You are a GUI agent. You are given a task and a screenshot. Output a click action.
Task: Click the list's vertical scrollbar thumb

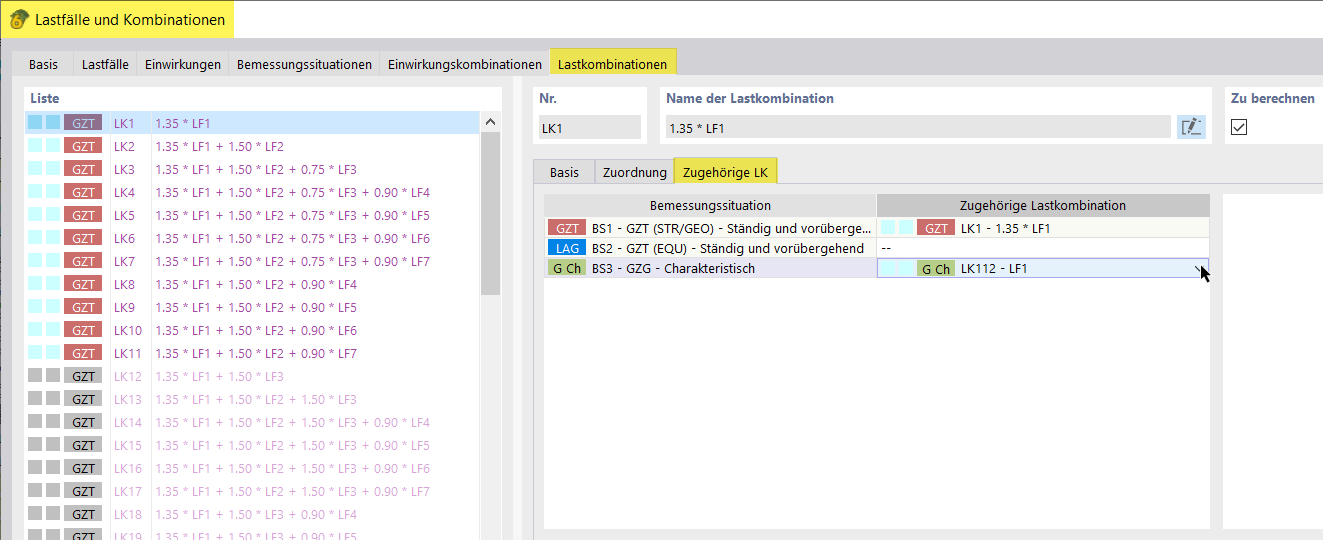pyautogui.click(x=490, y=214)
